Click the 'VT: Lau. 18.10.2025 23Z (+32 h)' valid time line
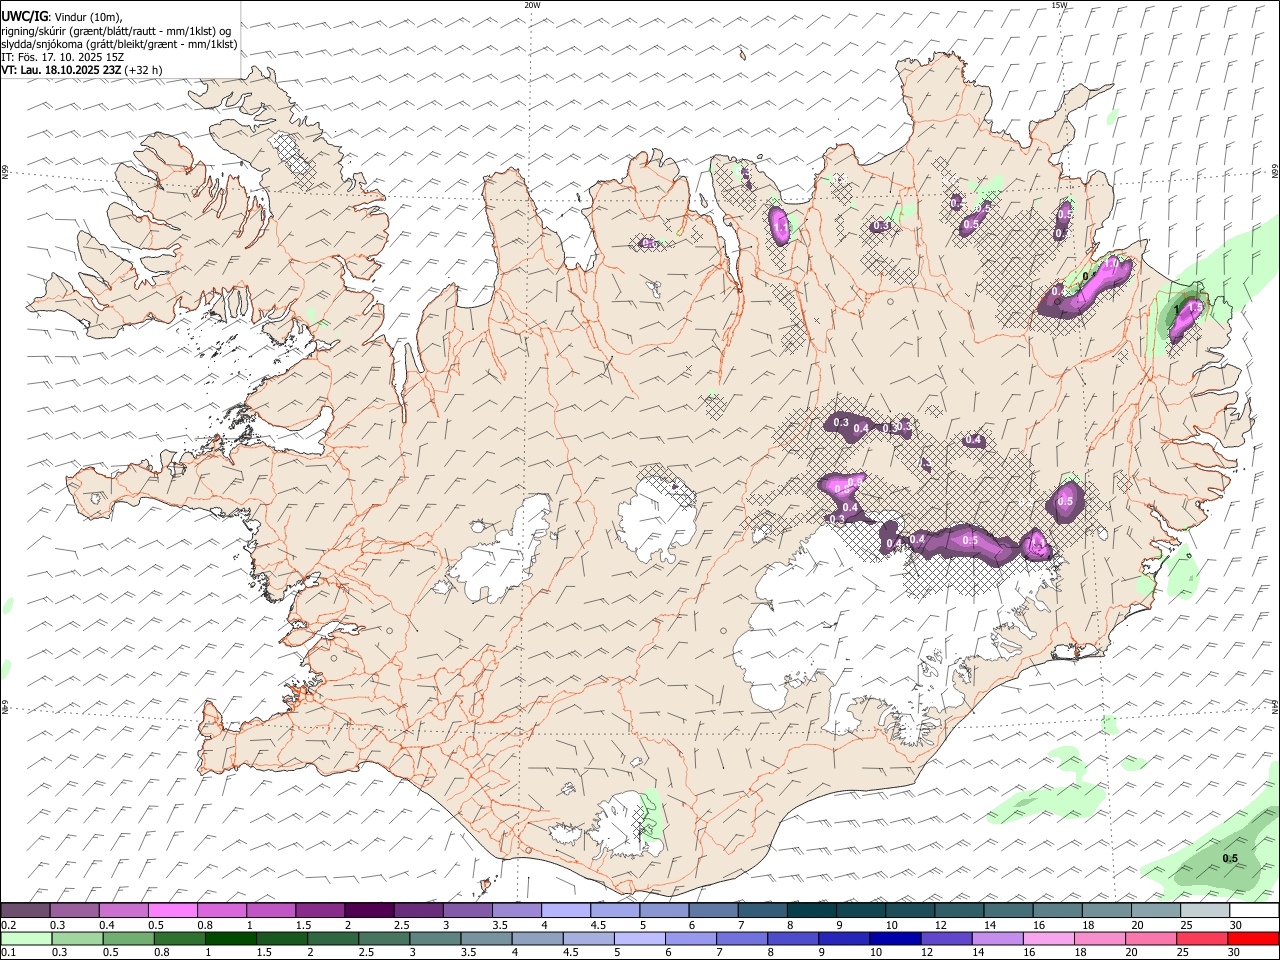Image resolution: width=1280 pixels, height=960 pixels. pos(82,70)
